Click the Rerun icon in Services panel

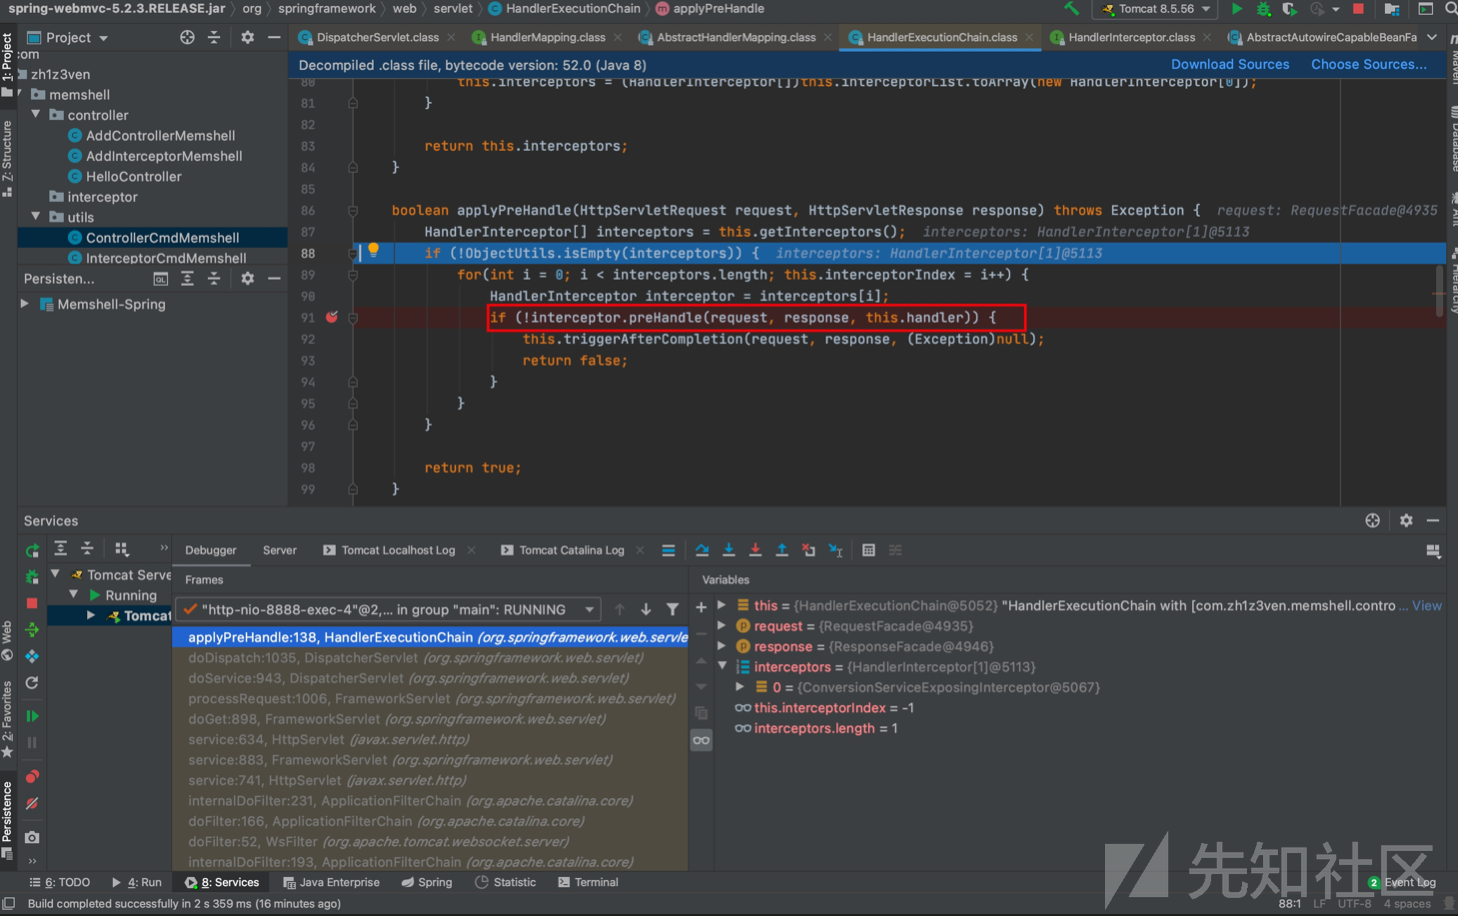click(32, 550)
